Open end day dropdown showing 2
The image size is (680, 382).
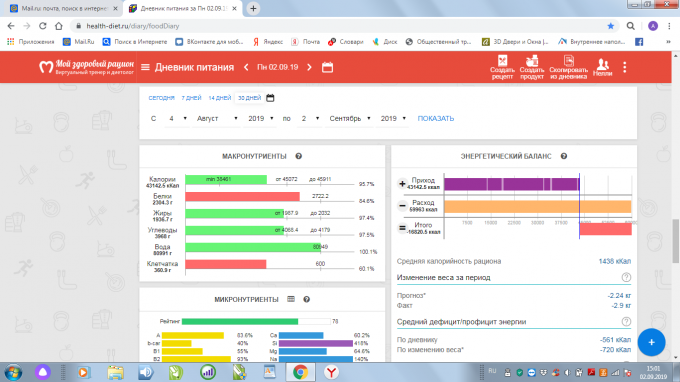coord(309,118)
